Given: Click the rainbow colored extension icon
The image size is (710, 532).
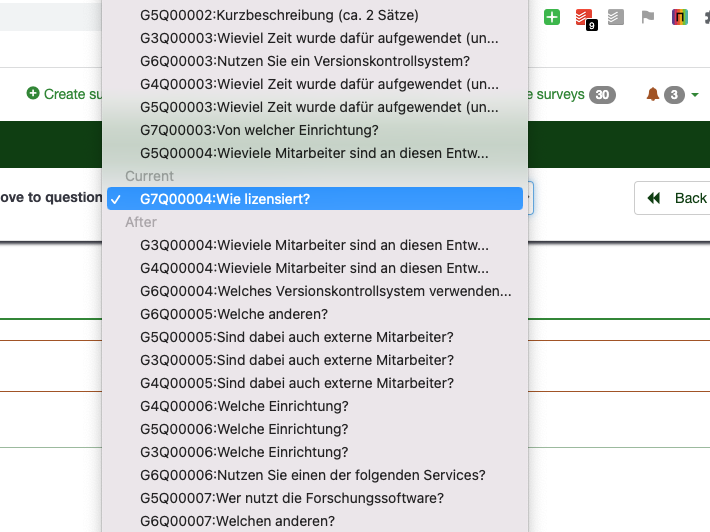Looking at the screenshot, I should (680, 17).
